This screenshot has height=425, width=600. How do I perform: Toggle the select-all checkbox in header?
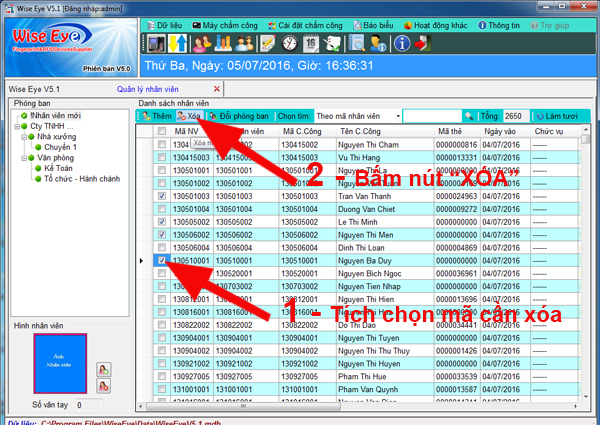pyautogui.click(x=162, y=131)
